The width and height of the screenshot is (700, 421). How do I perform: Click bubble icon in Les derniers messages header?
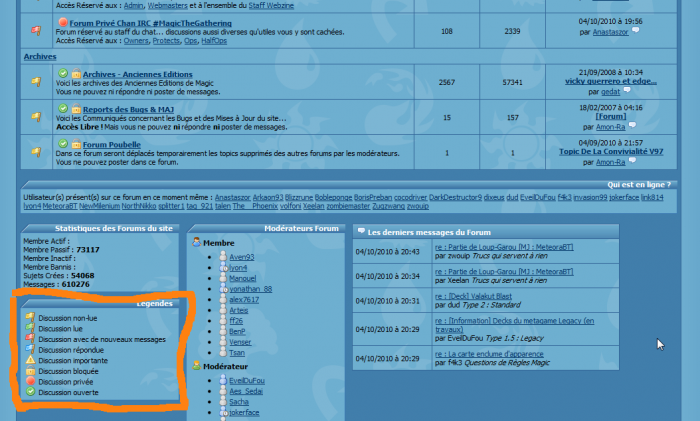361,232
